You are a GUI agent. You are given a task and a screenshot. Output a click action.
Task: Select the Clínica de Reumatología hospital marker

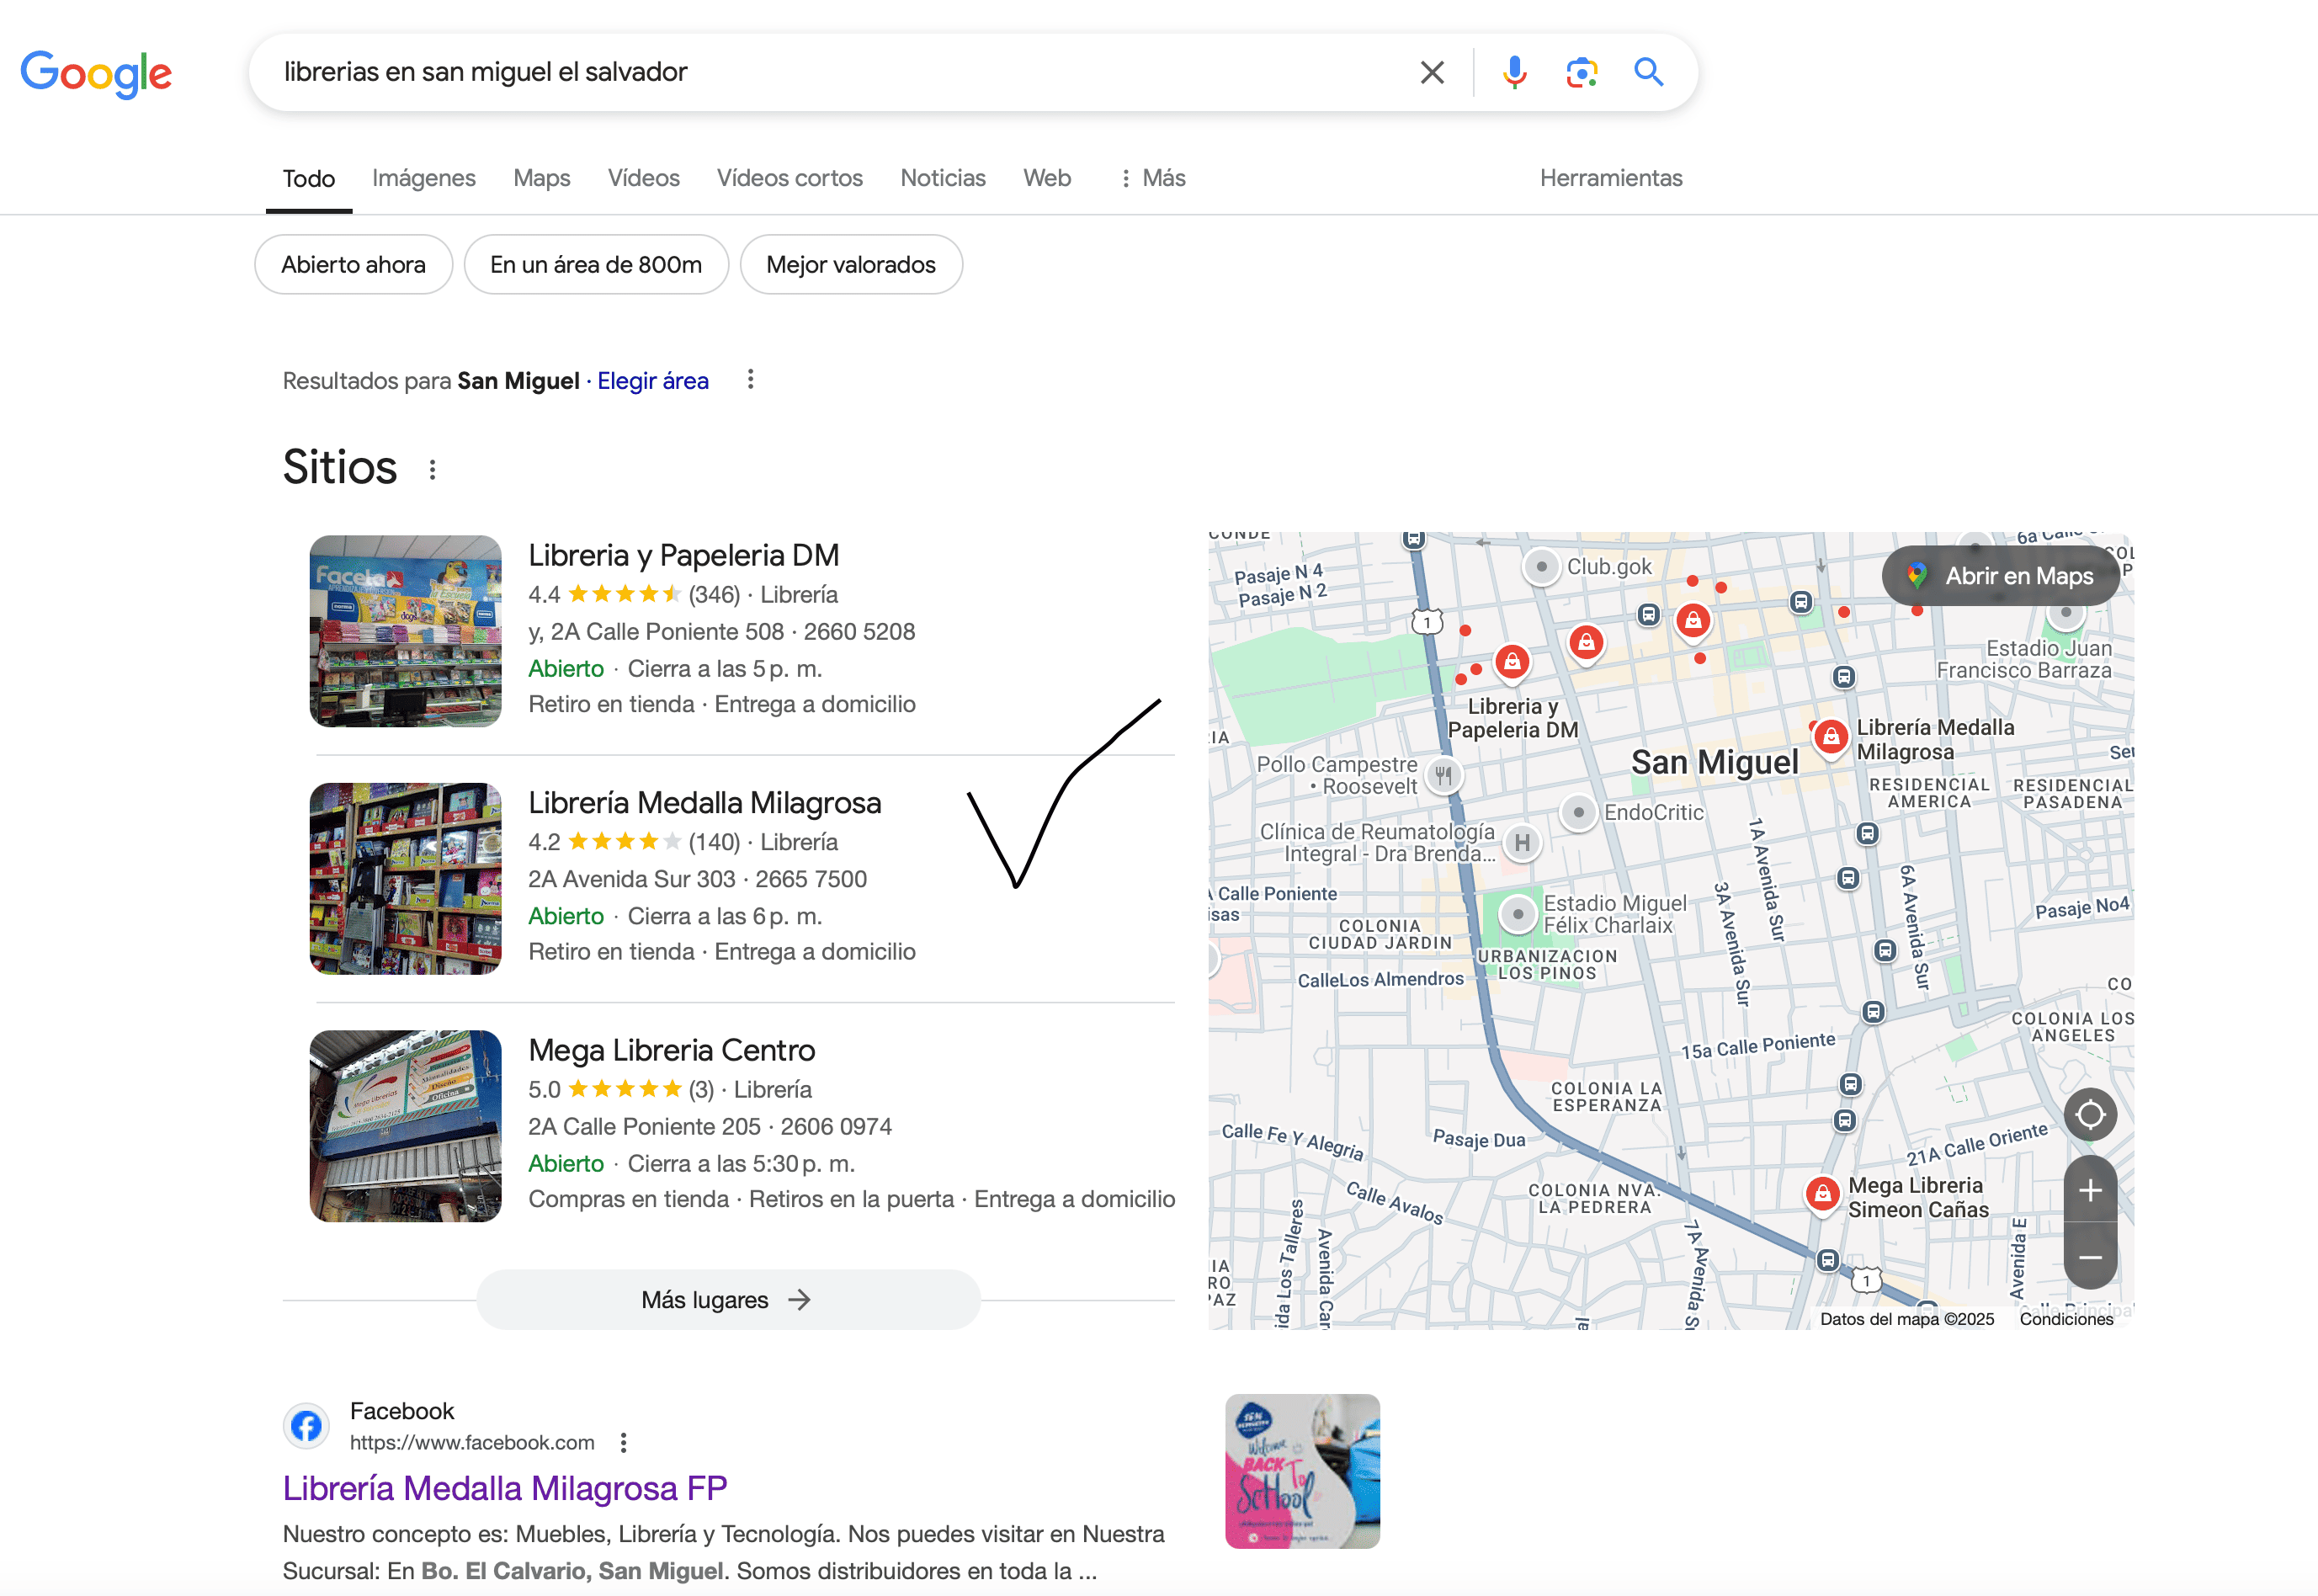(1521, 843)
